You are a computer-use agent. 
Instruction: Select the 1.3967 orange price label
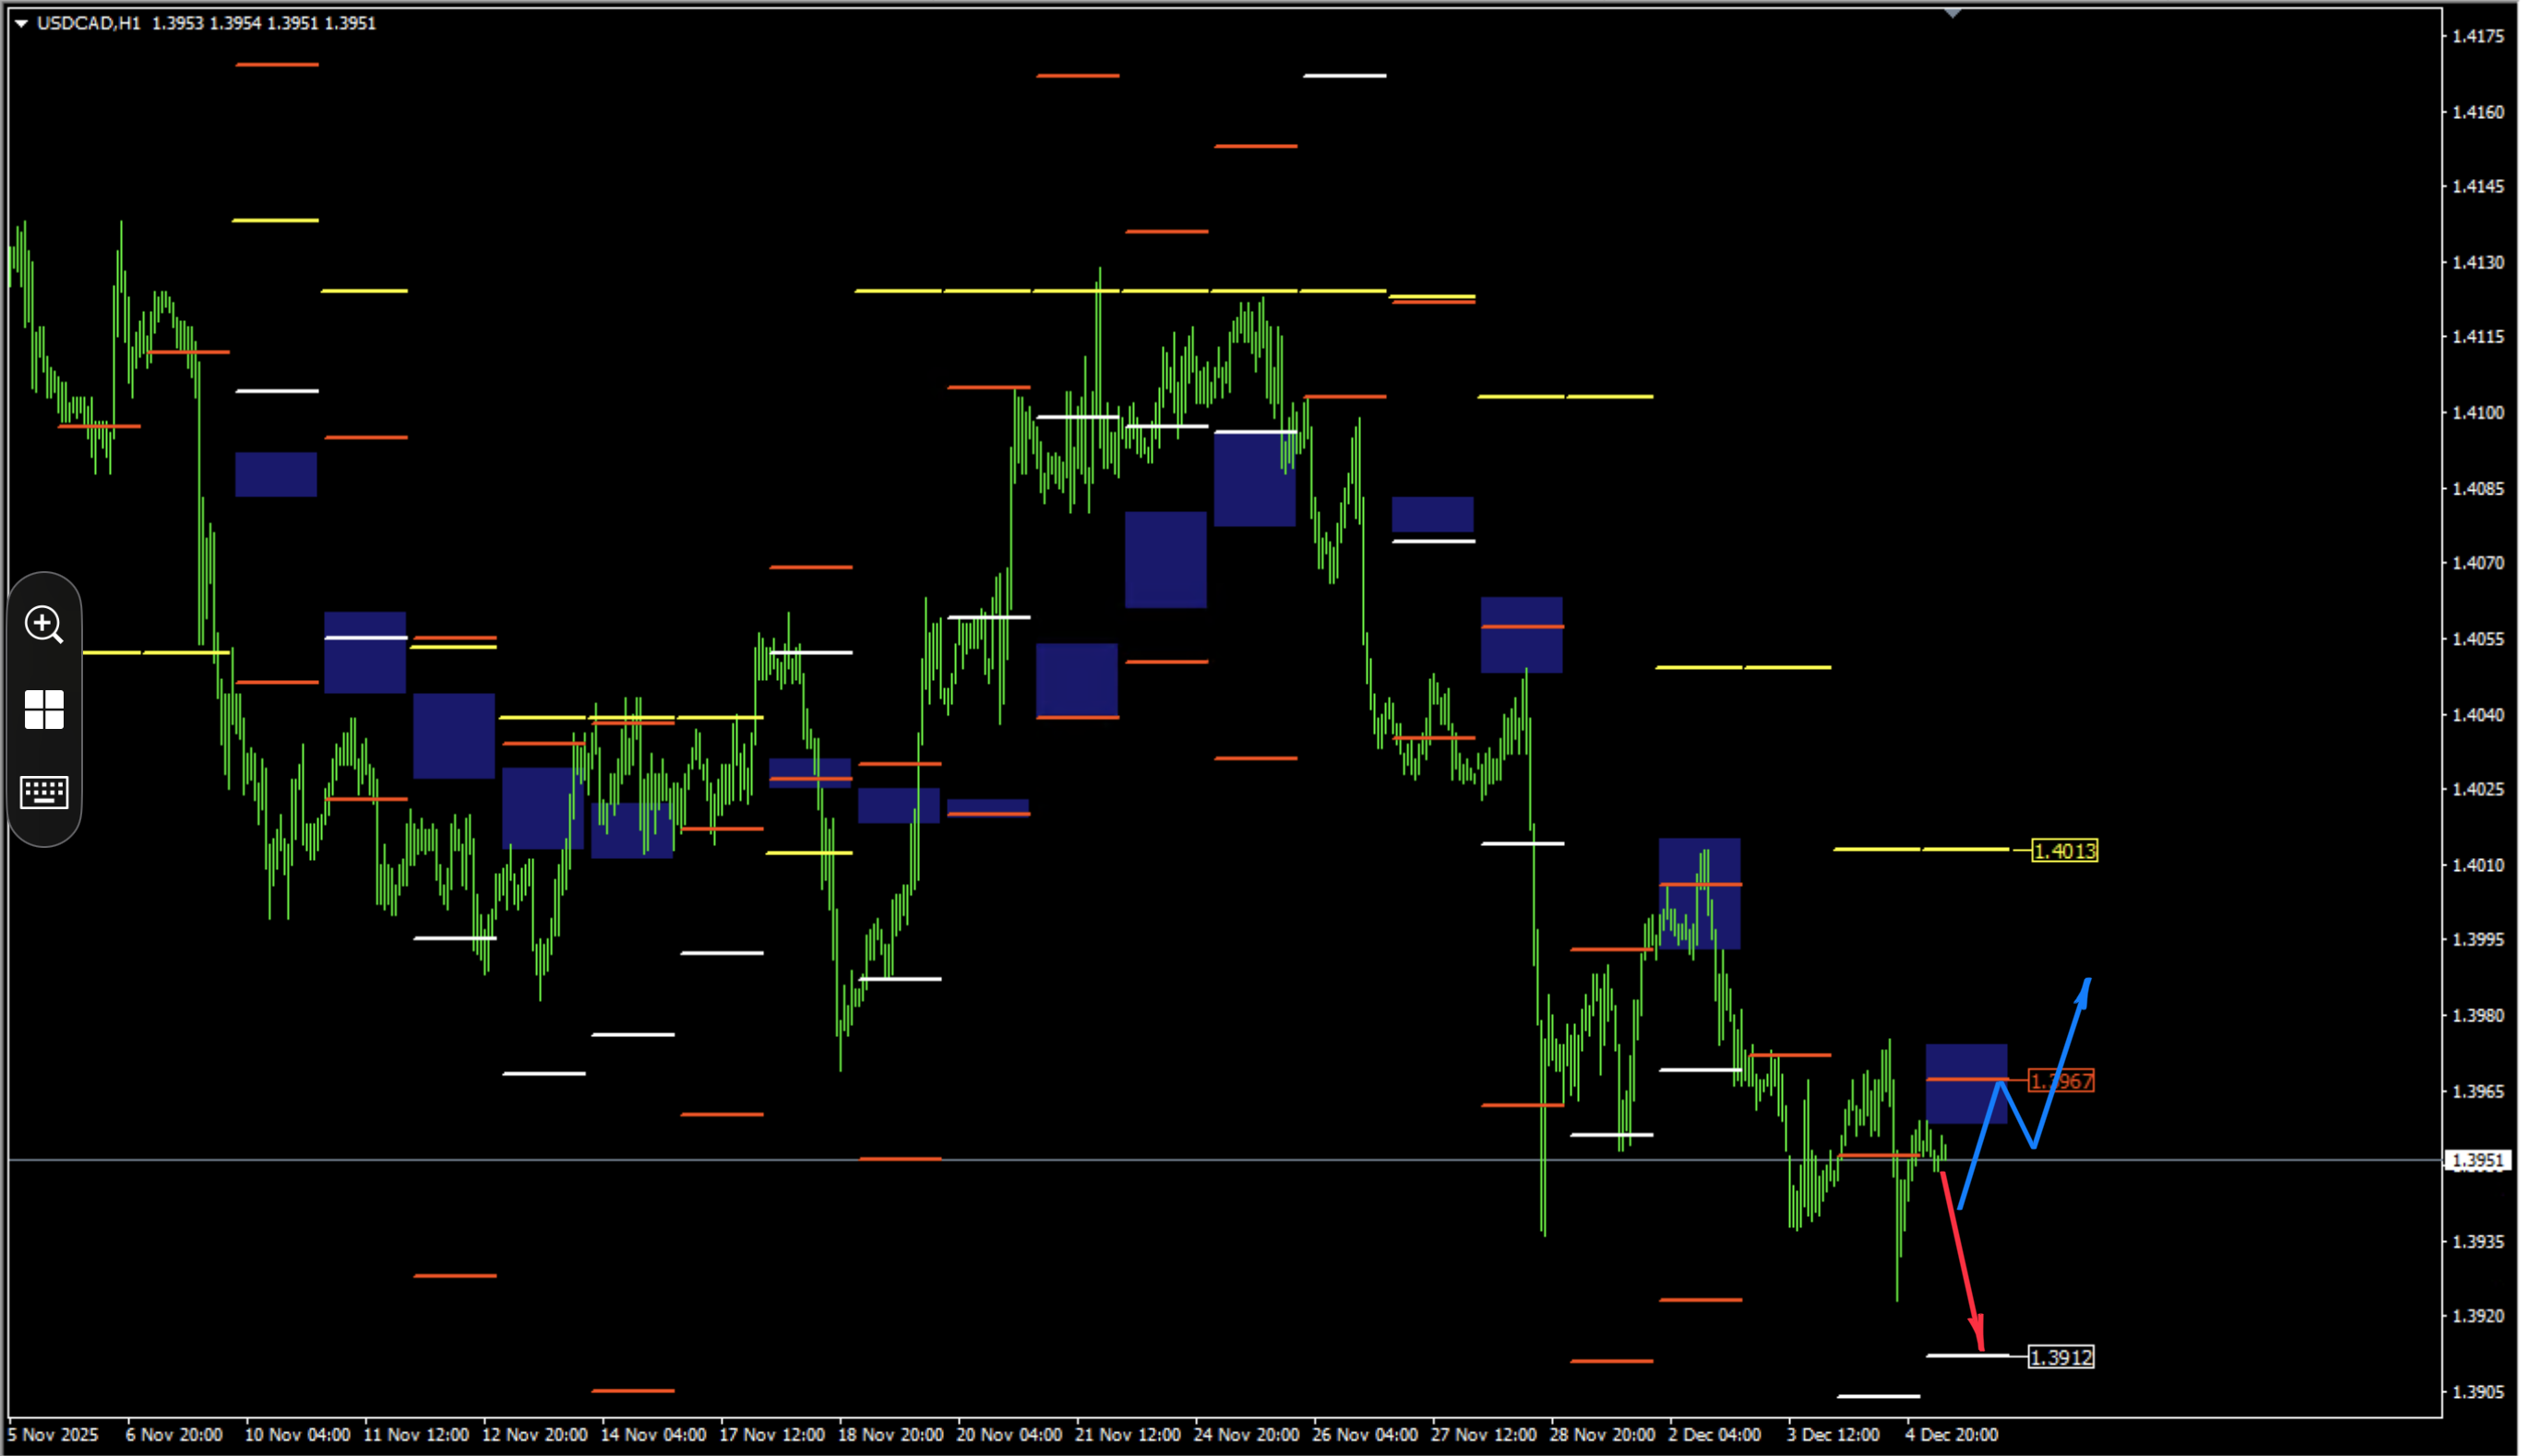pos(2060,1081)
